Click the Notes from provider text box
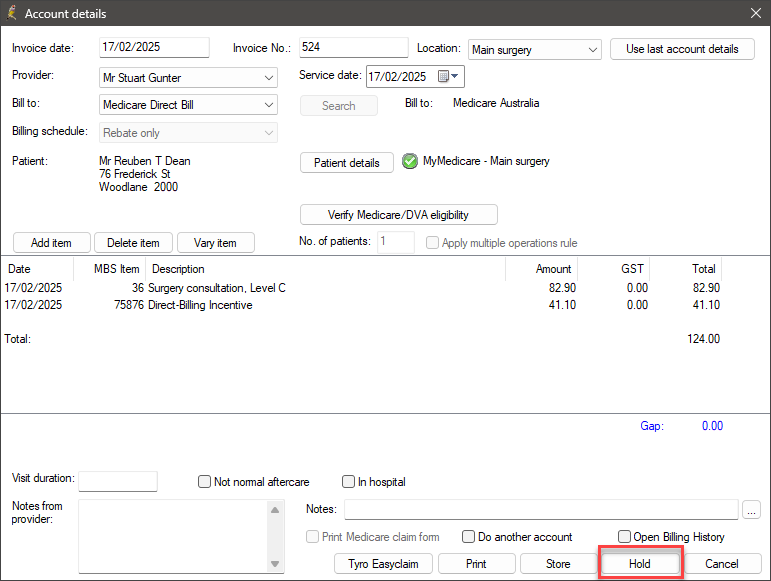The height and width of the screenshot is (581, 771). pos(173,536)
